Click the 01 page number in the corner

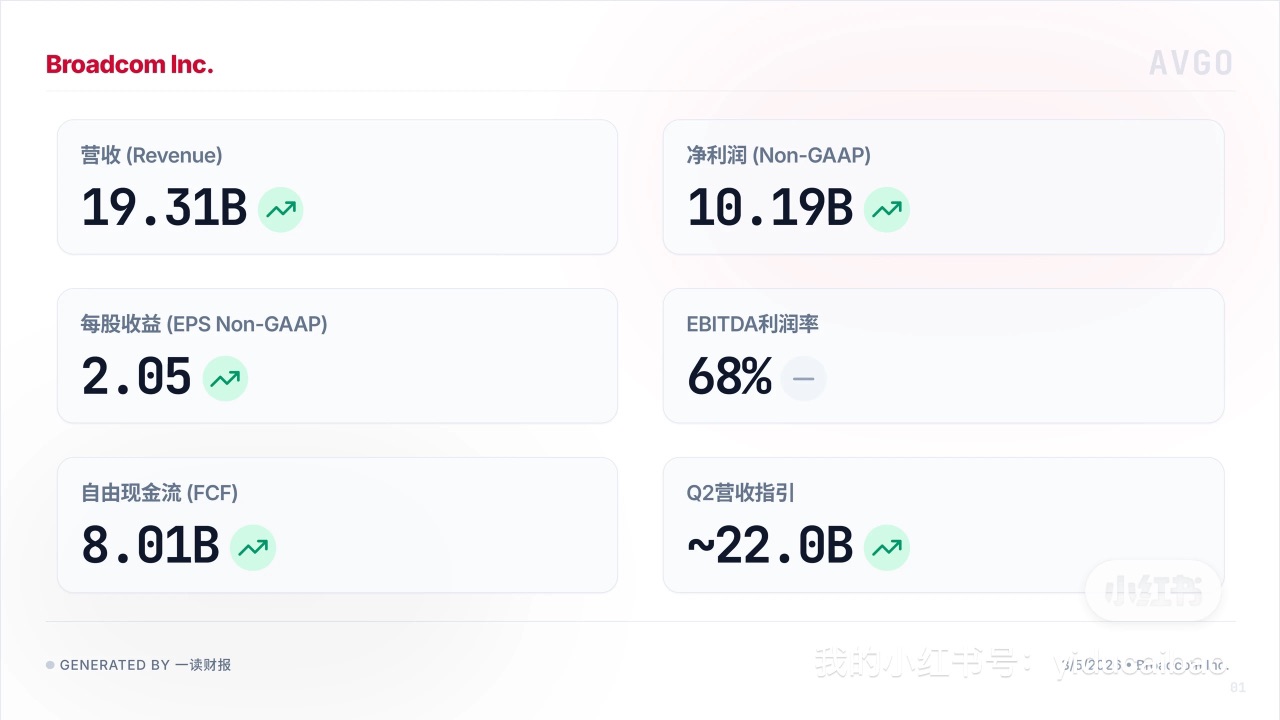point(1238,688)
